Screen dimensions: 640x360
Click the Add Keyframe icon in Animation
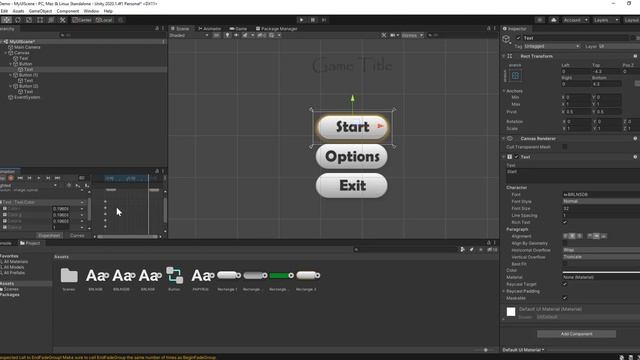[x=78, y=185]
